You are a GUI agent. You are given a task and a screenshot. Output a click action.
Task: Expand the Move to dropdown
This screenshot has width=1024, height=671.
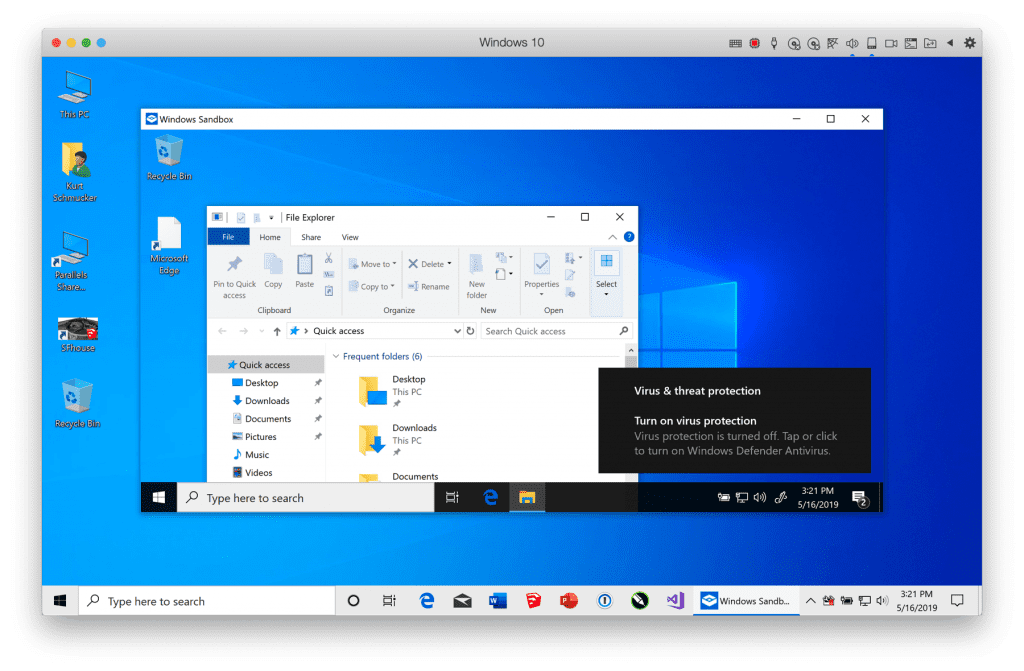pos(394,264)
